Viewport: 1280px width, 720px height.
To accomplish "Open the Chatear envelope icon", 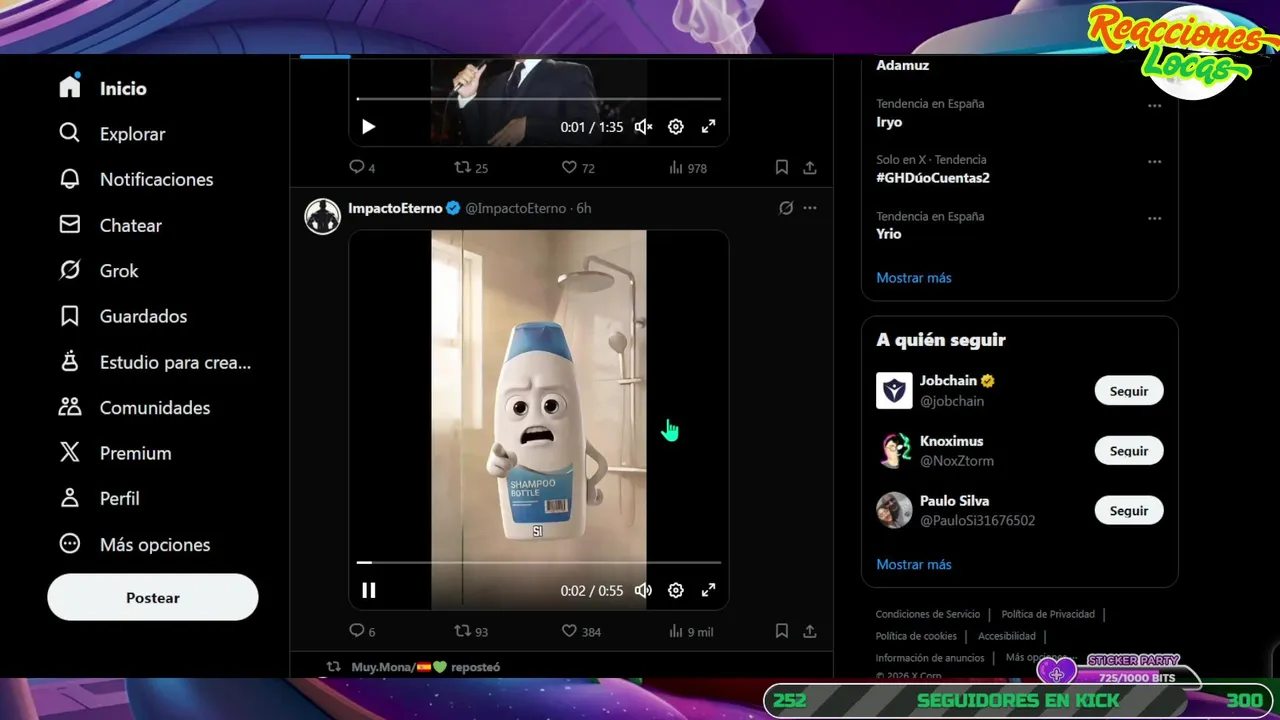I will point(69,225).
